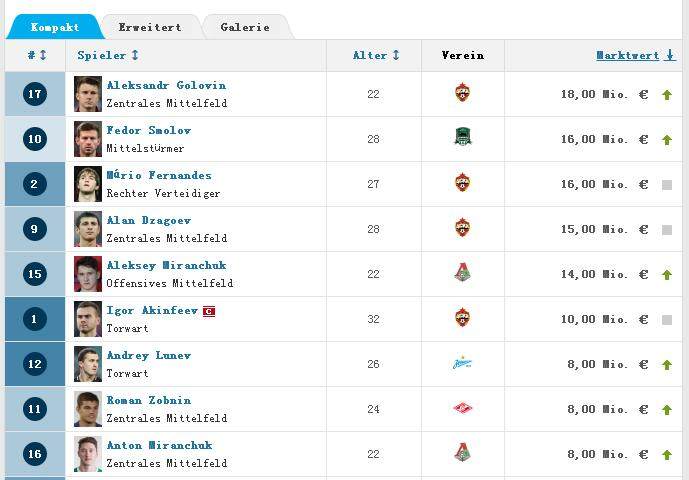Sort table by Spieler column
The image size is (689, 480).
[108, 56]
